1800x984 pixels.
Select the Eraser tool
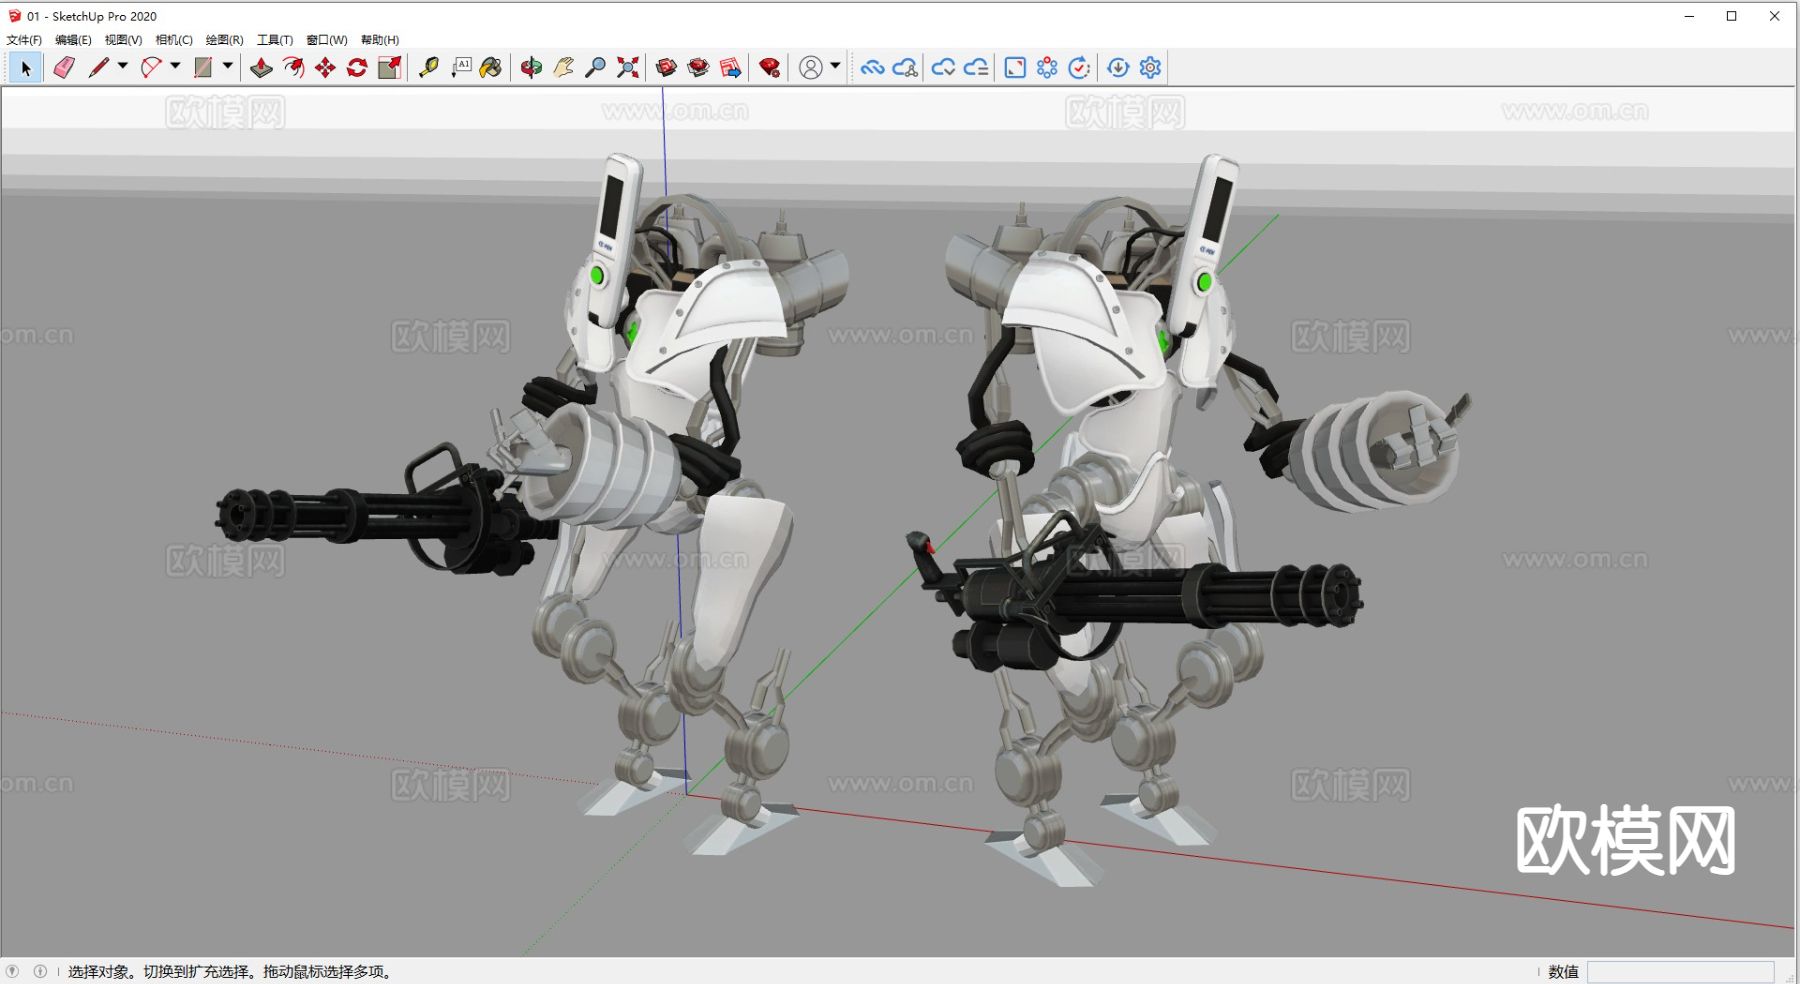pyautogui.click(x=64, y=68)
